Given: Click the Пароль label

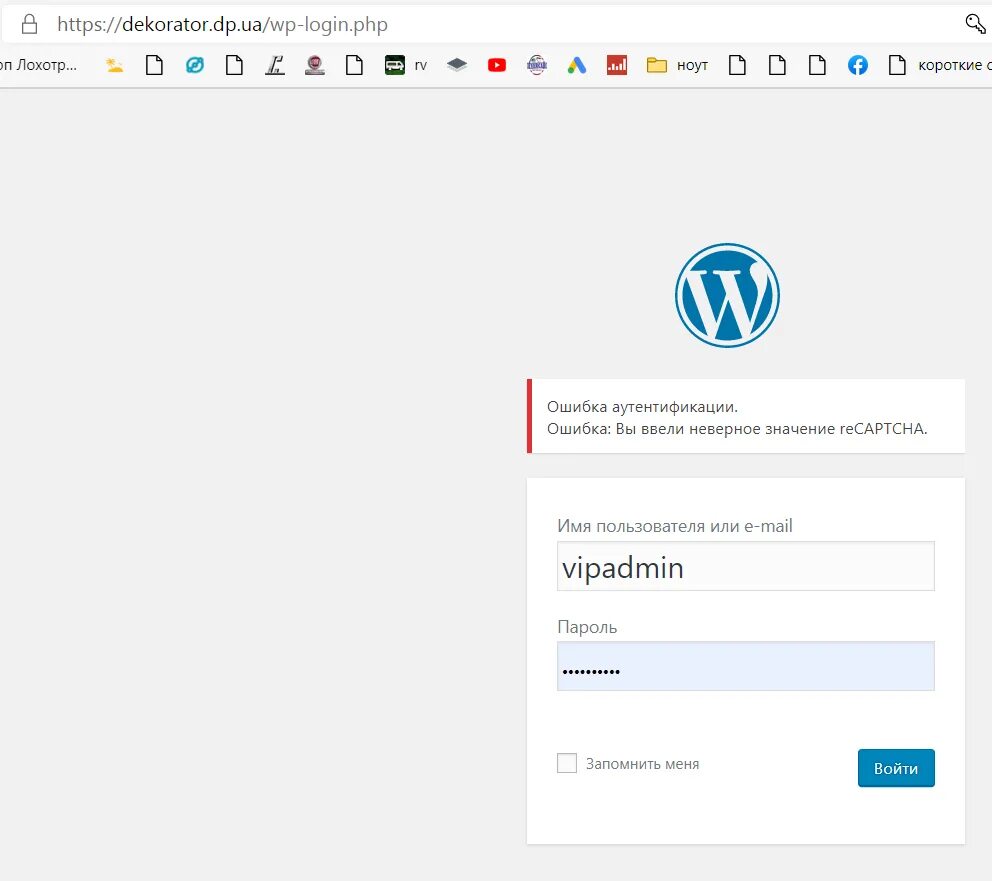Looking at the screenshot, I should pyautogui.click(x=586, y=627).
